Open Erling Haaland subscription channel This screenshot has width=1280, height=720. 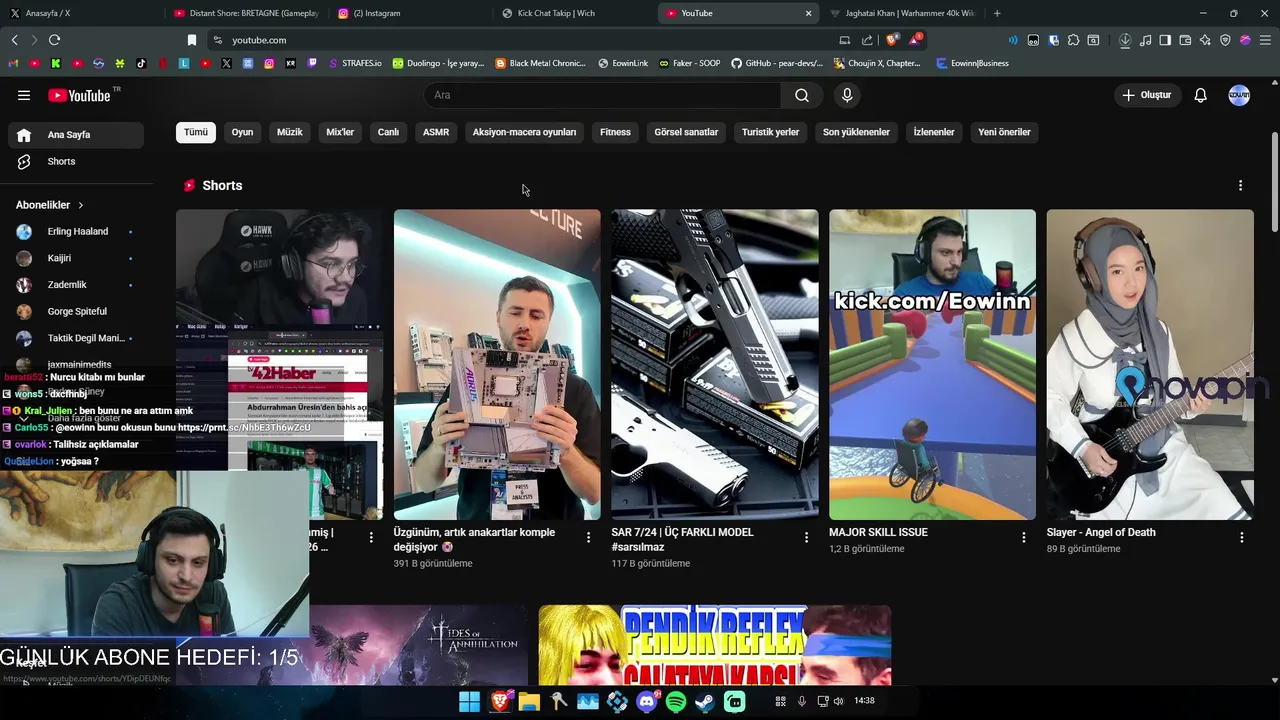point(76,232)
